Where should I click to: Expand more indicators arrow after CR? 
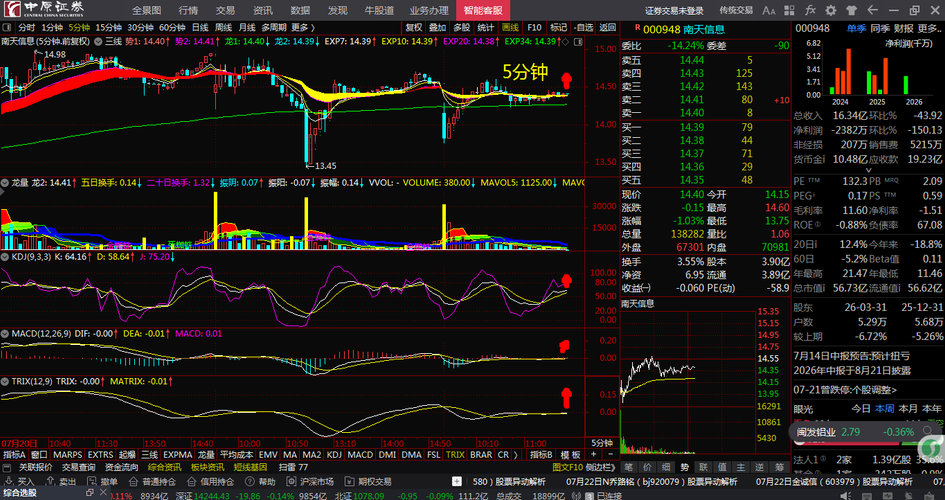[515, 455]
